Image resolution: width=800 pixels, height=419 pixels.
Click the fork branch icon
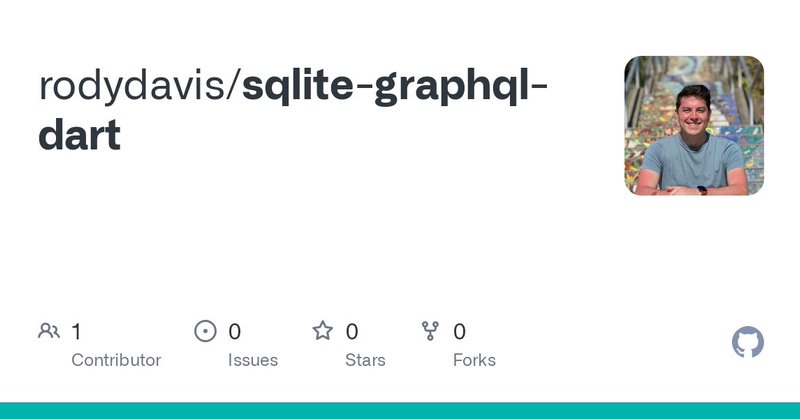point(430,331)
